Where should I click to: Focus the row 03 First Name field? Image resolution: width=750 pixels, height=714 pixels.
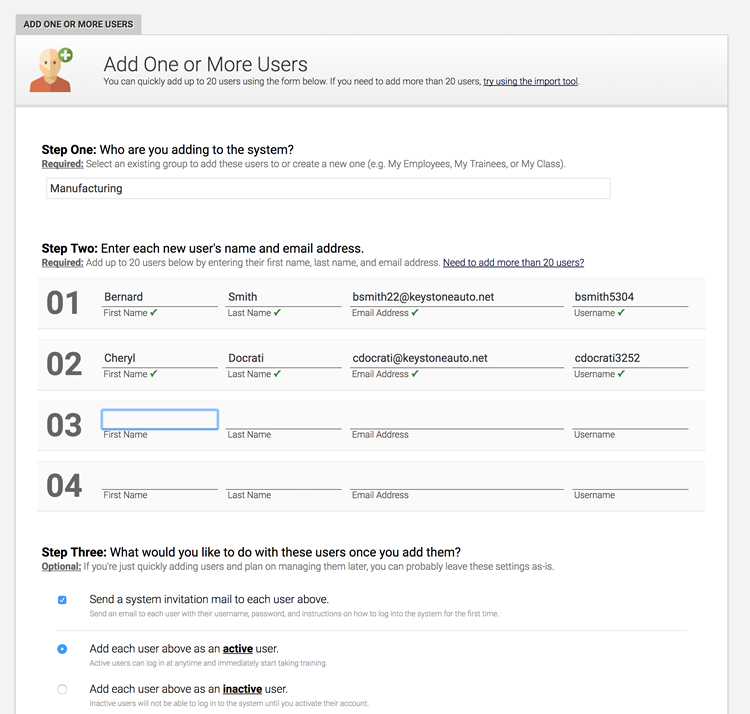click(160, 419)
